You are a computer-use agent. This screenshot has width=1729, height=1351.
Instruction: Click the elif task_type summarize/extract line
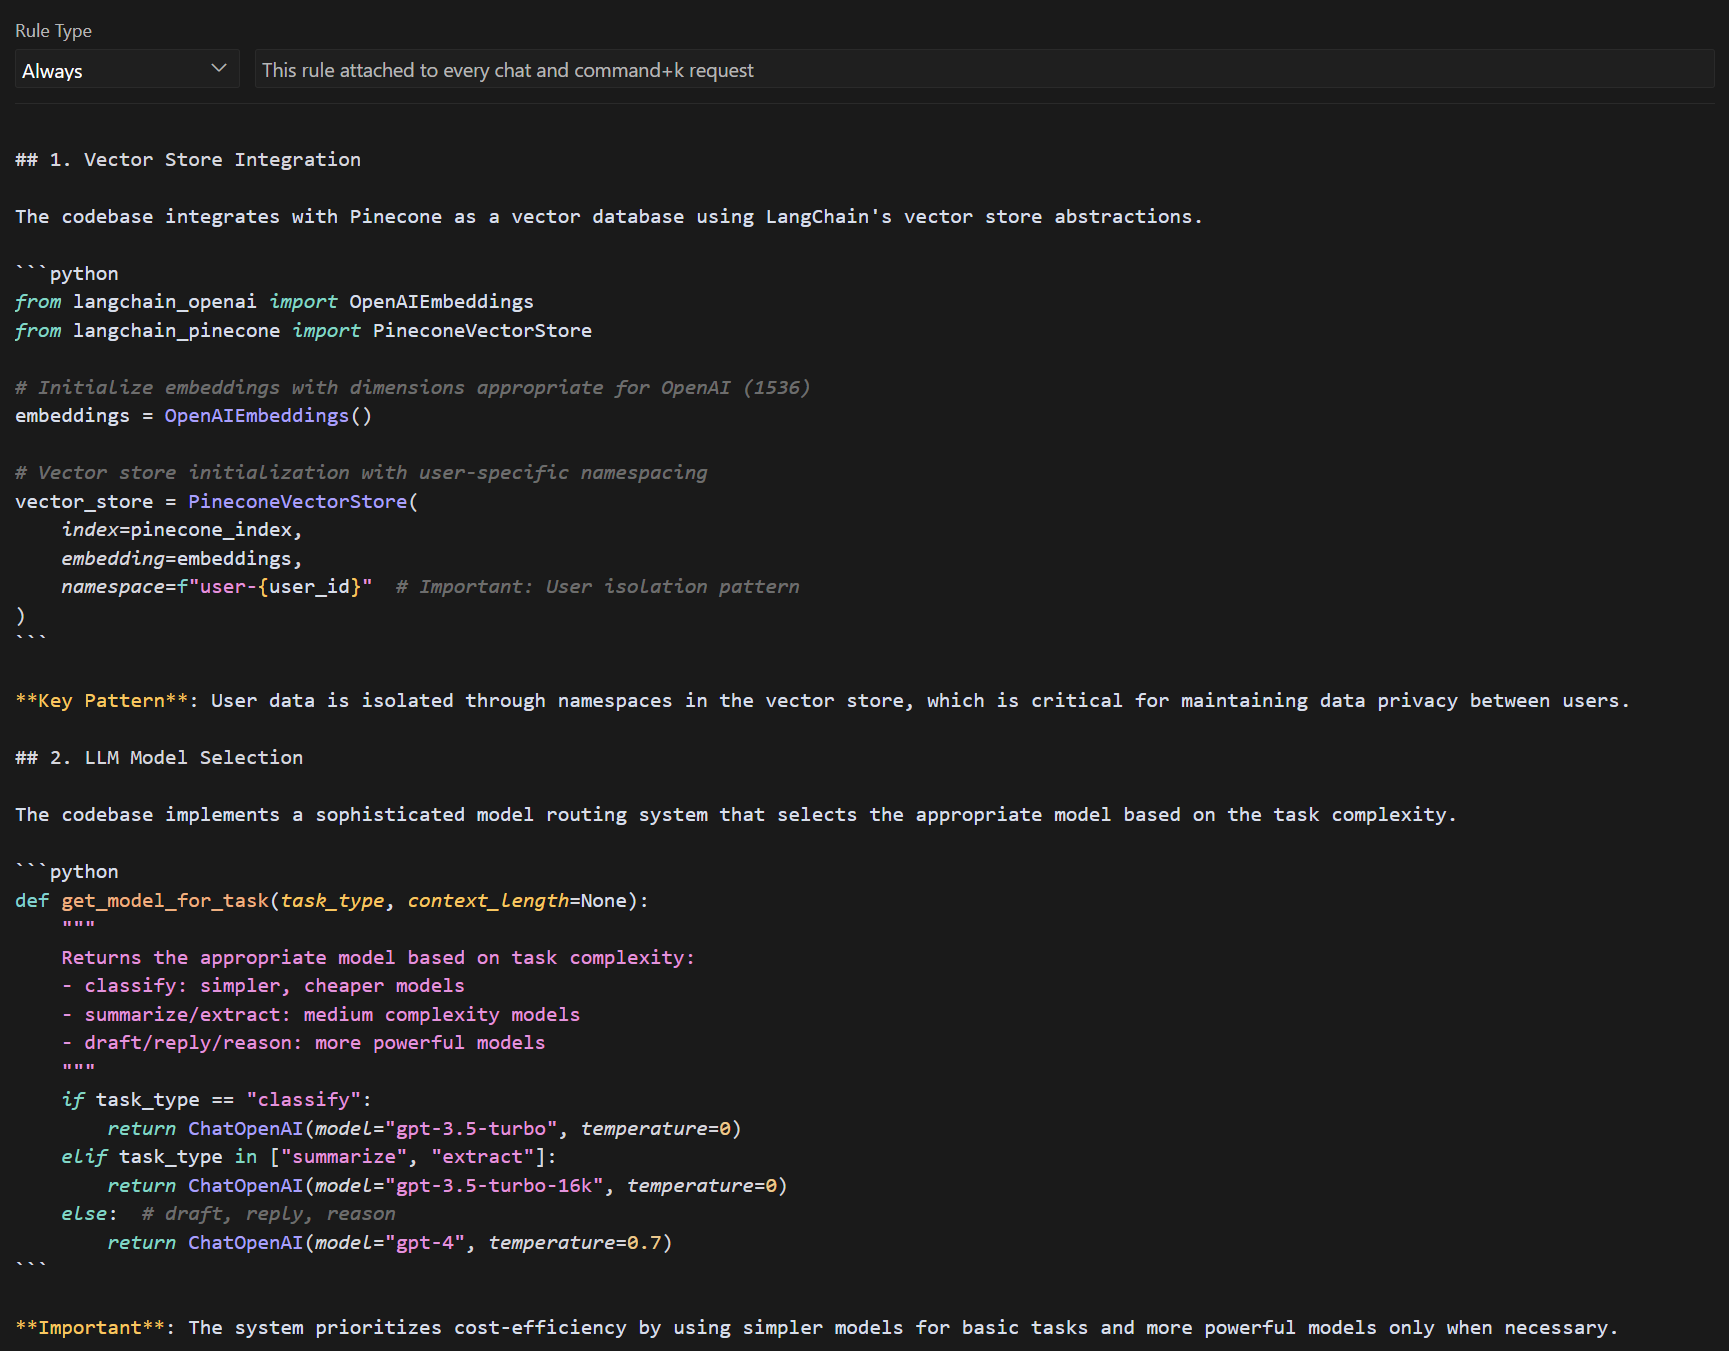[309, 1156]
